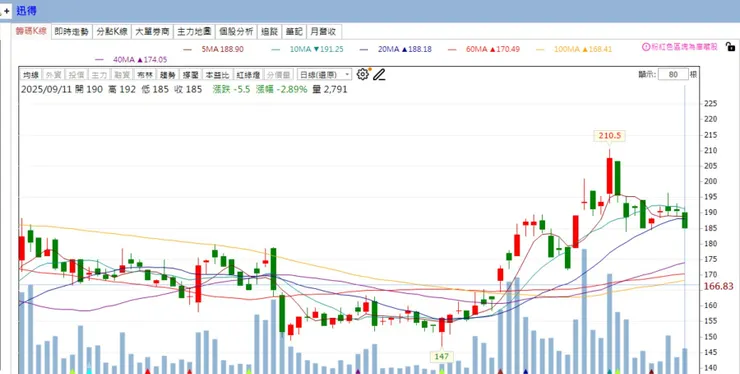Viewport: 740px width, 374px height.
Task: Go to the 個股分析 tab
Action: 236,32
